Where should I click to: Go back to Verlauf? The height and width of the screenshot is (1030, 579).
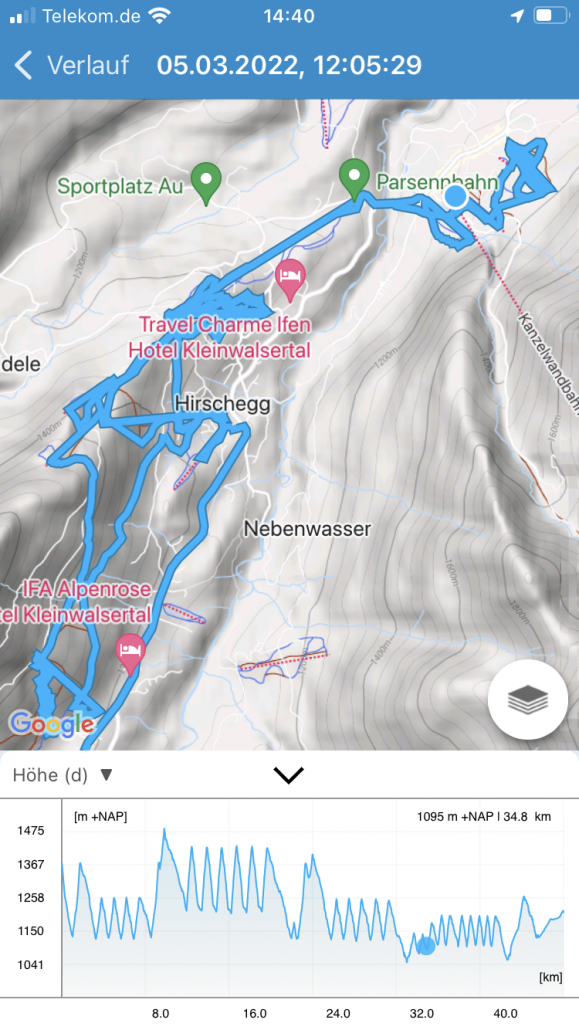point(88,66)
